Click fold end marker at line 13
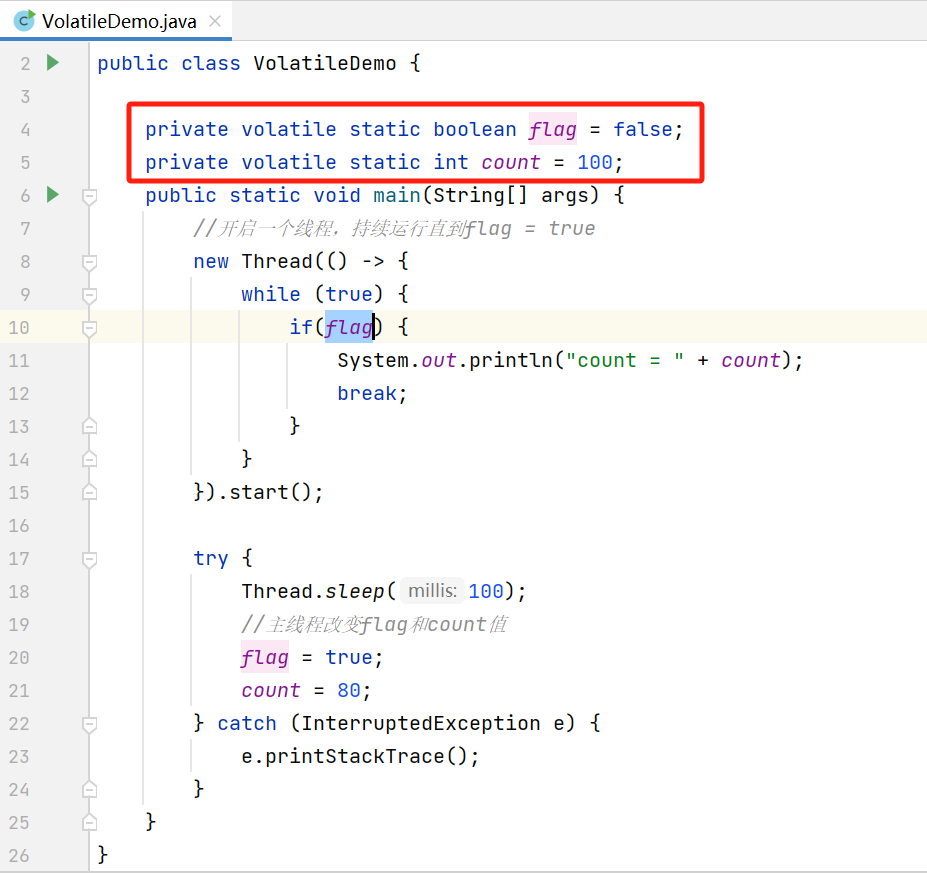927x873 pixels. [89, 426]
